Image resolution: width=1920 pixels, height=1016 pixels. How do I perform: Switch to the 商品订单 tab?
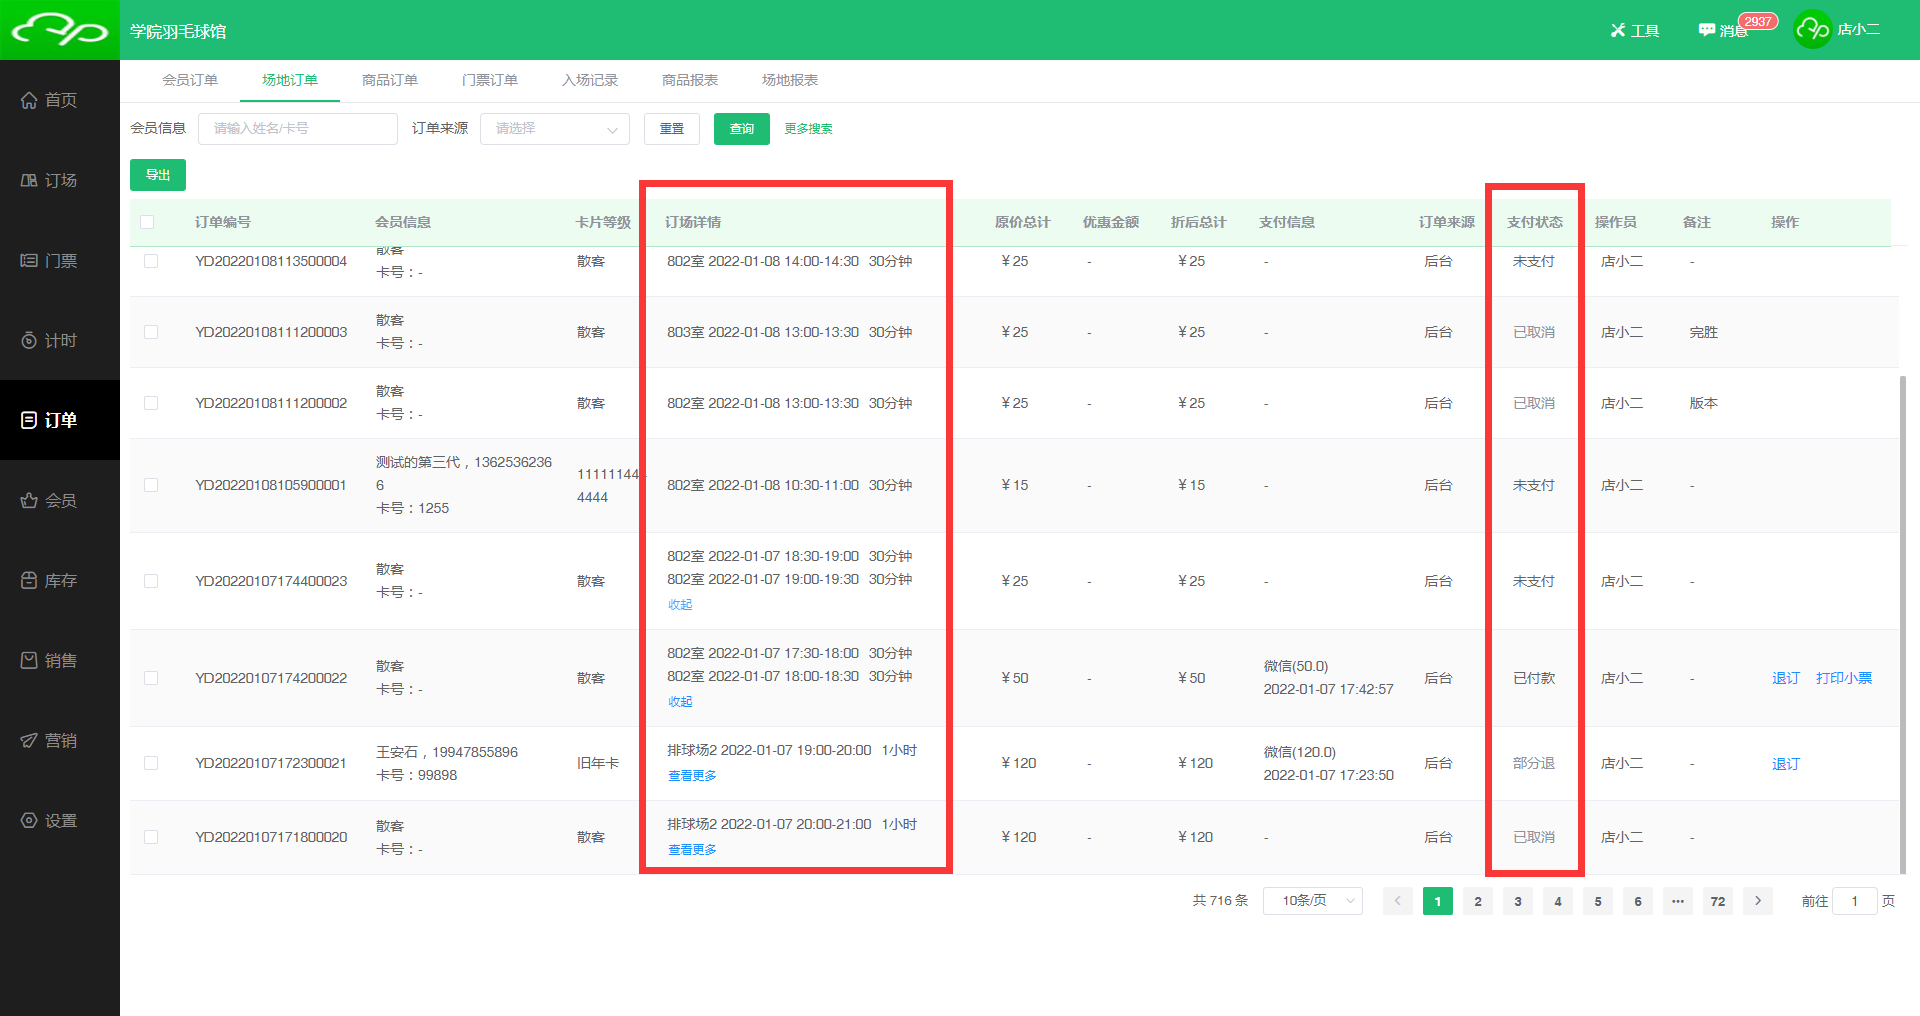390,80
